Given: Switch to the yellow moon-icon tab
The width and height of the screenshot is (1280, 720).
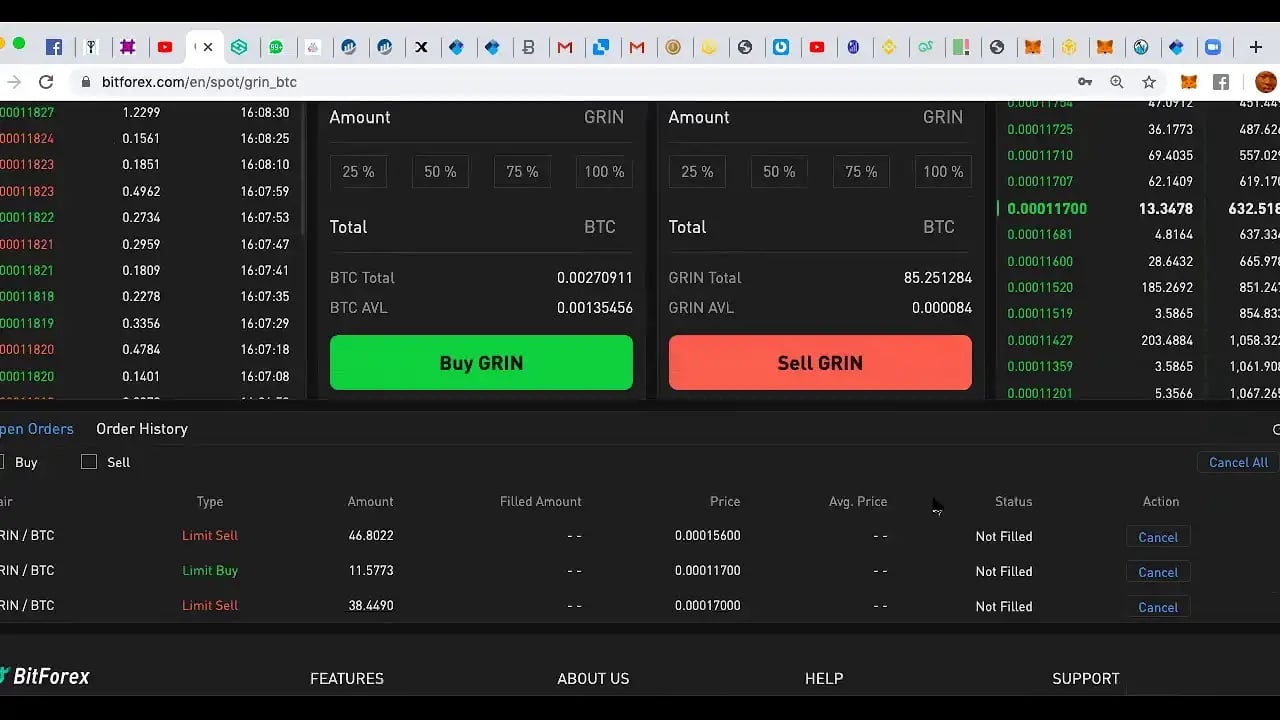Looking at the screenshot, I should 709,47.
